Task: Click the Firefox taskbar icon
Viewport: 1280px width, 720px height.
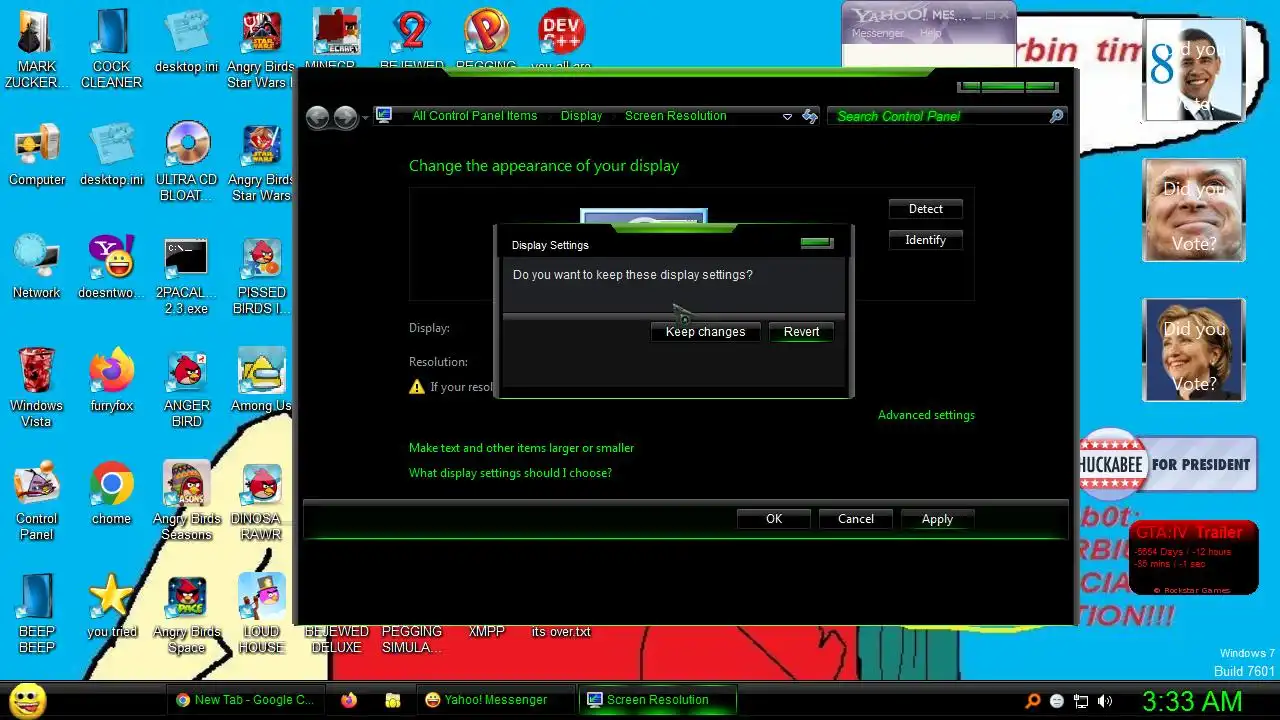Action: click(x=348, y=700)
